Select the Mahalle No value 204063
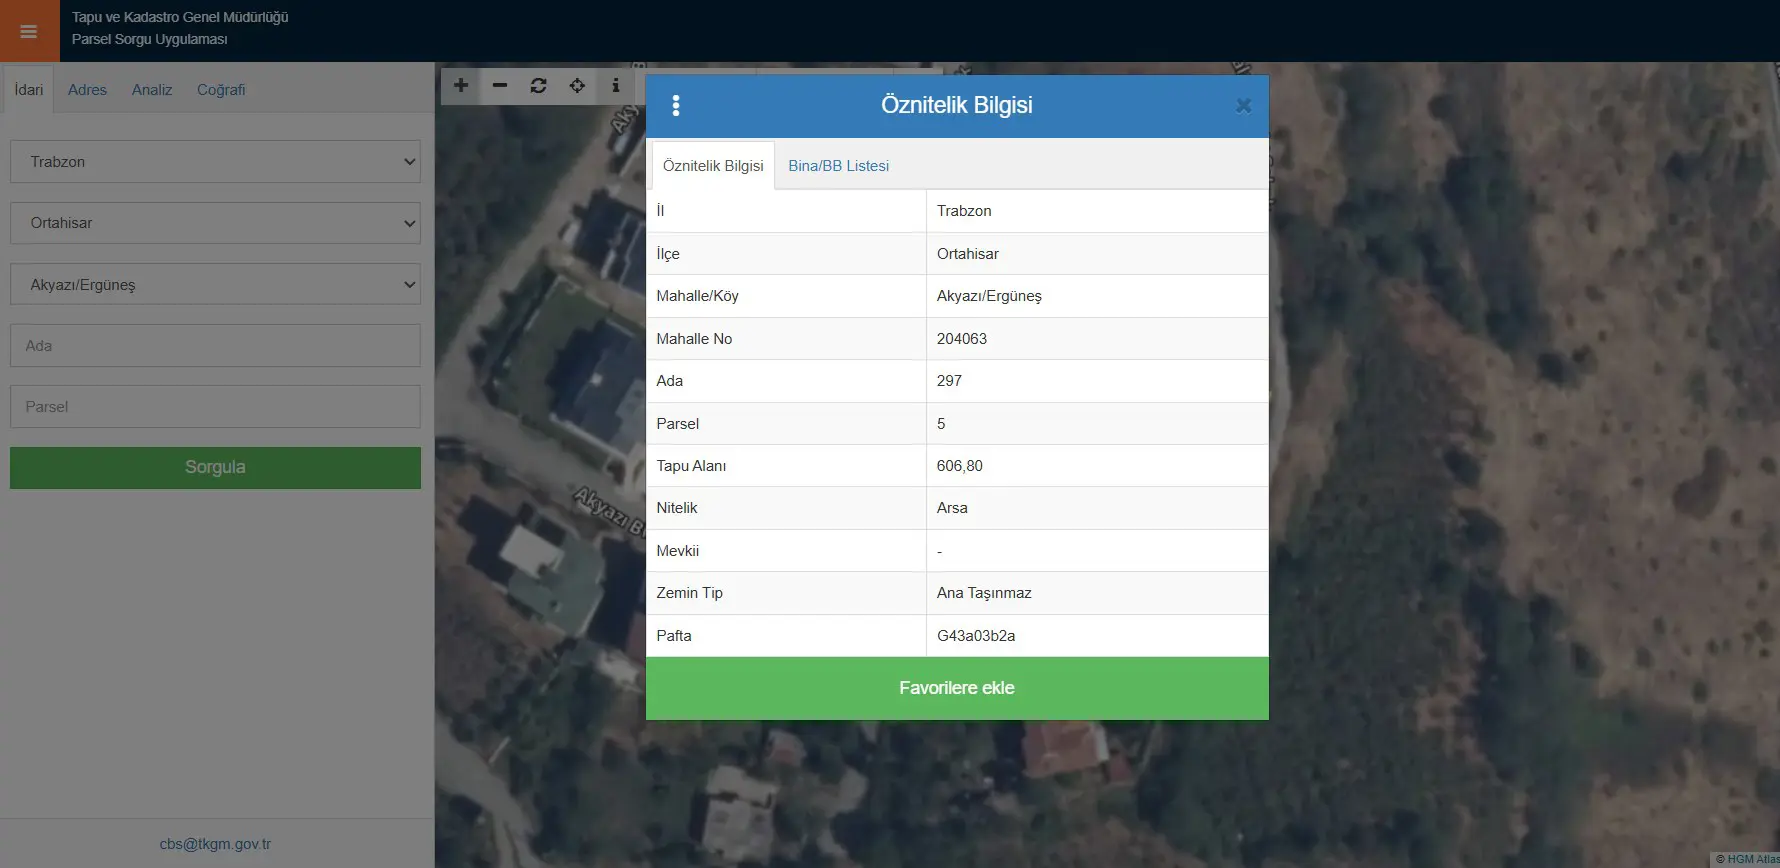The image size is (1780, 868). coord(962,339)
